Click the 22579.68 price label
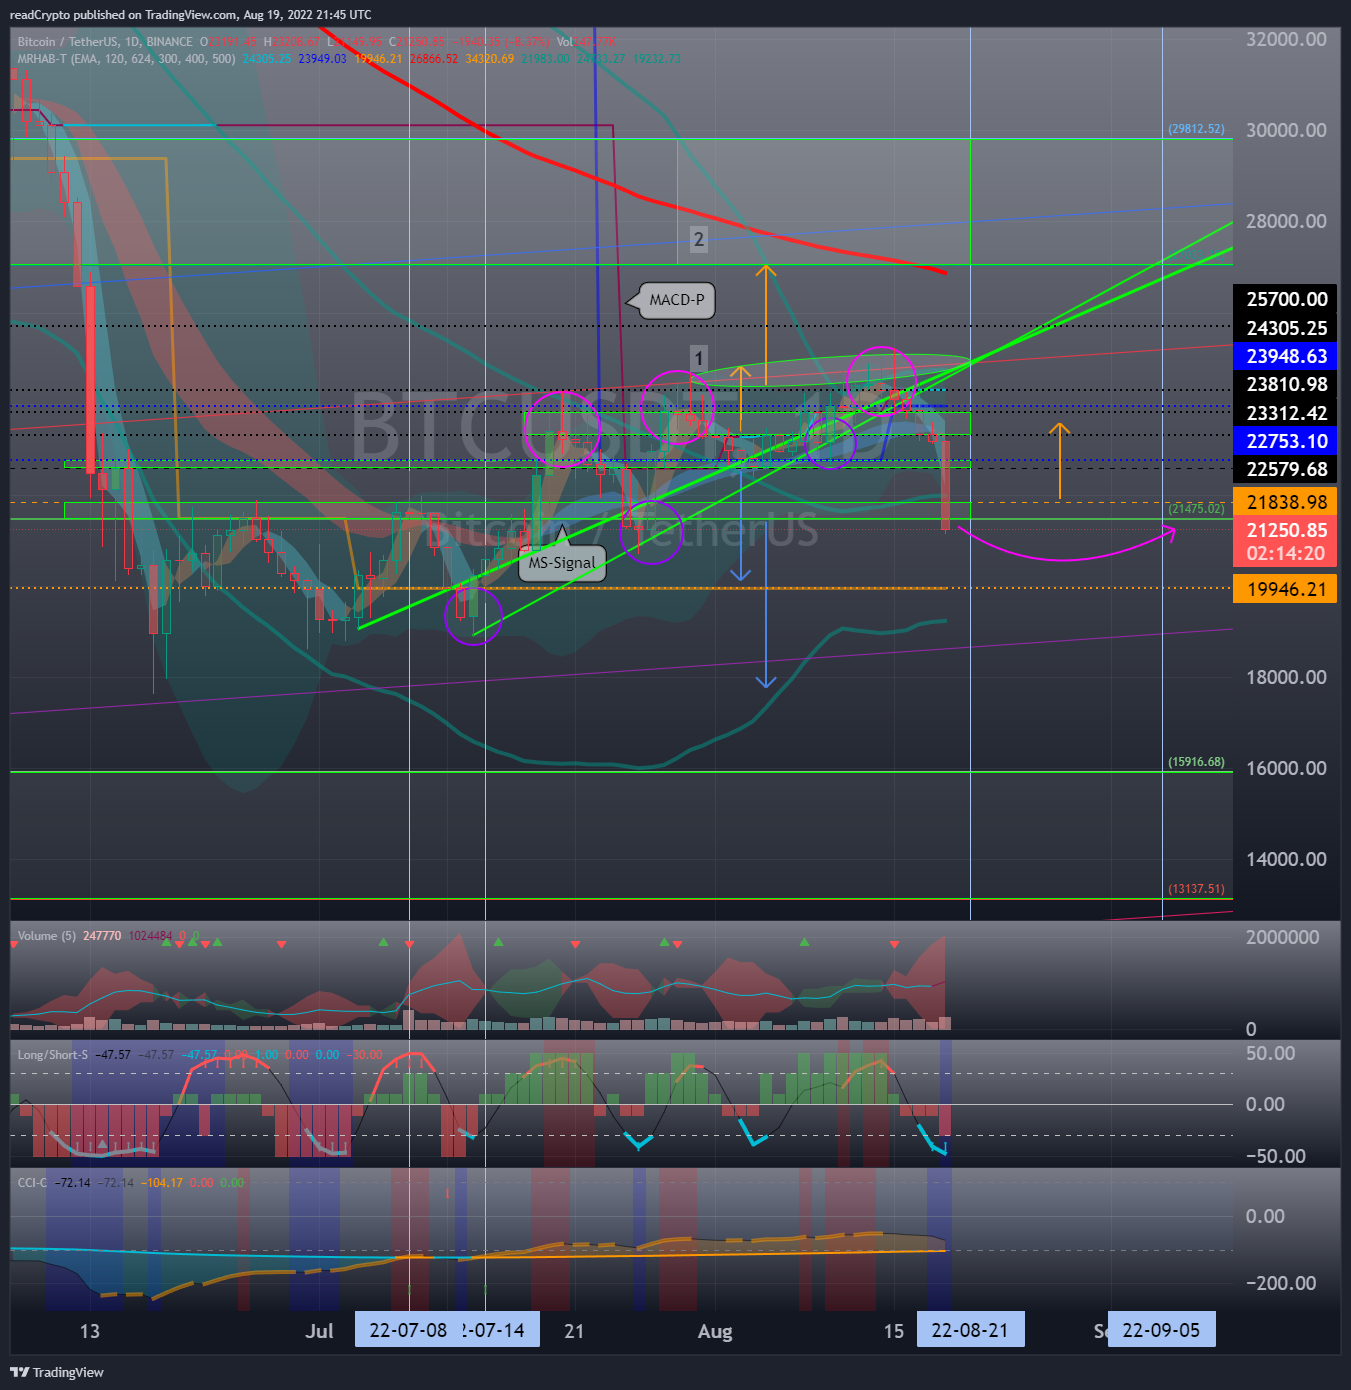The width and height of the screenshot is (1351, 1390). 1287,469
